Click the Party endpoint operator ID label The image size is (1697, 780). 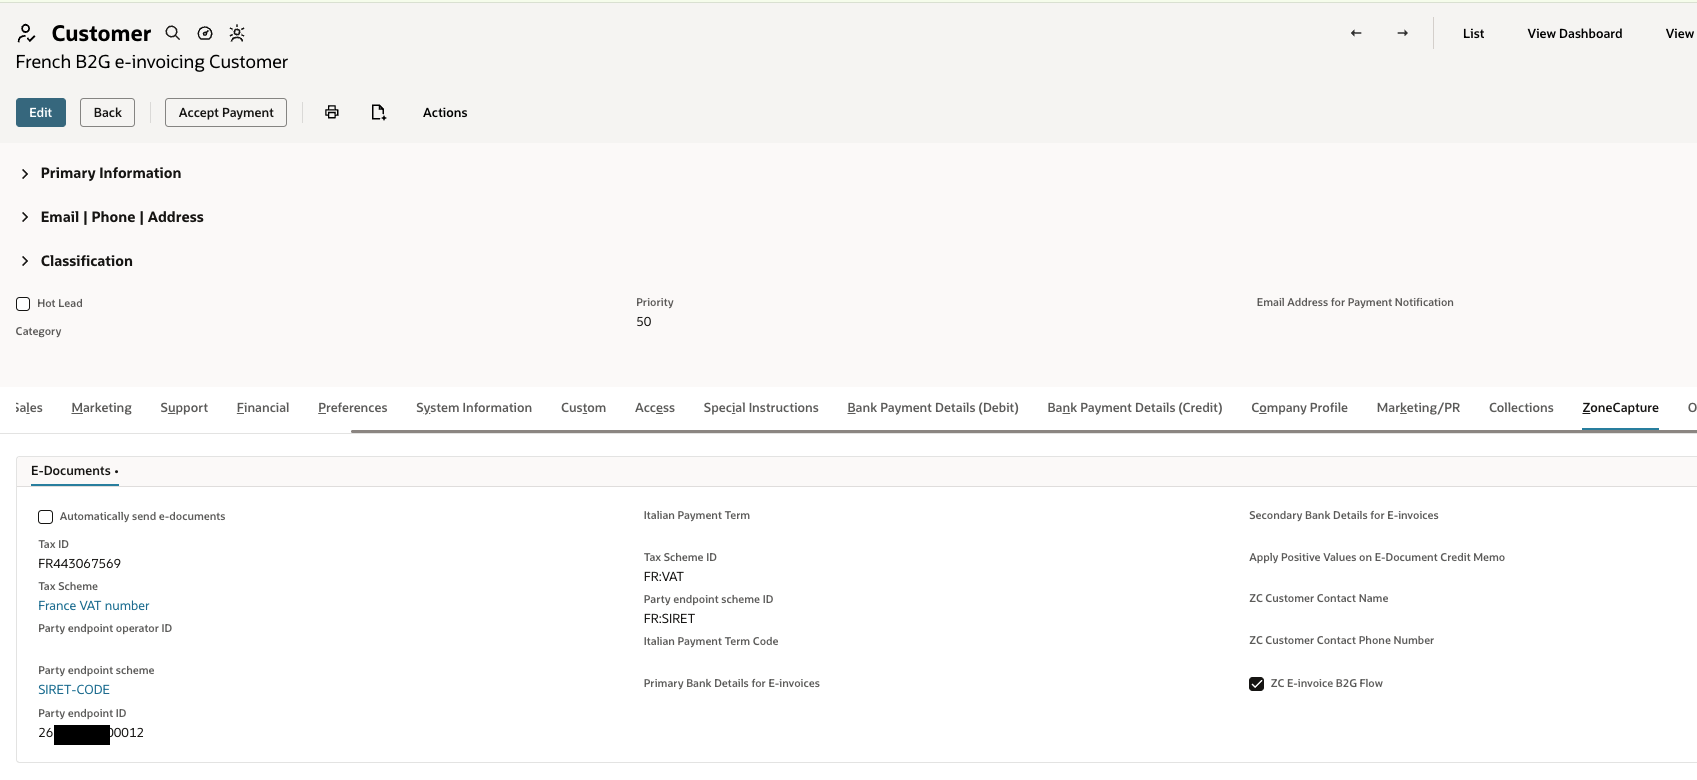coord(105,628)
